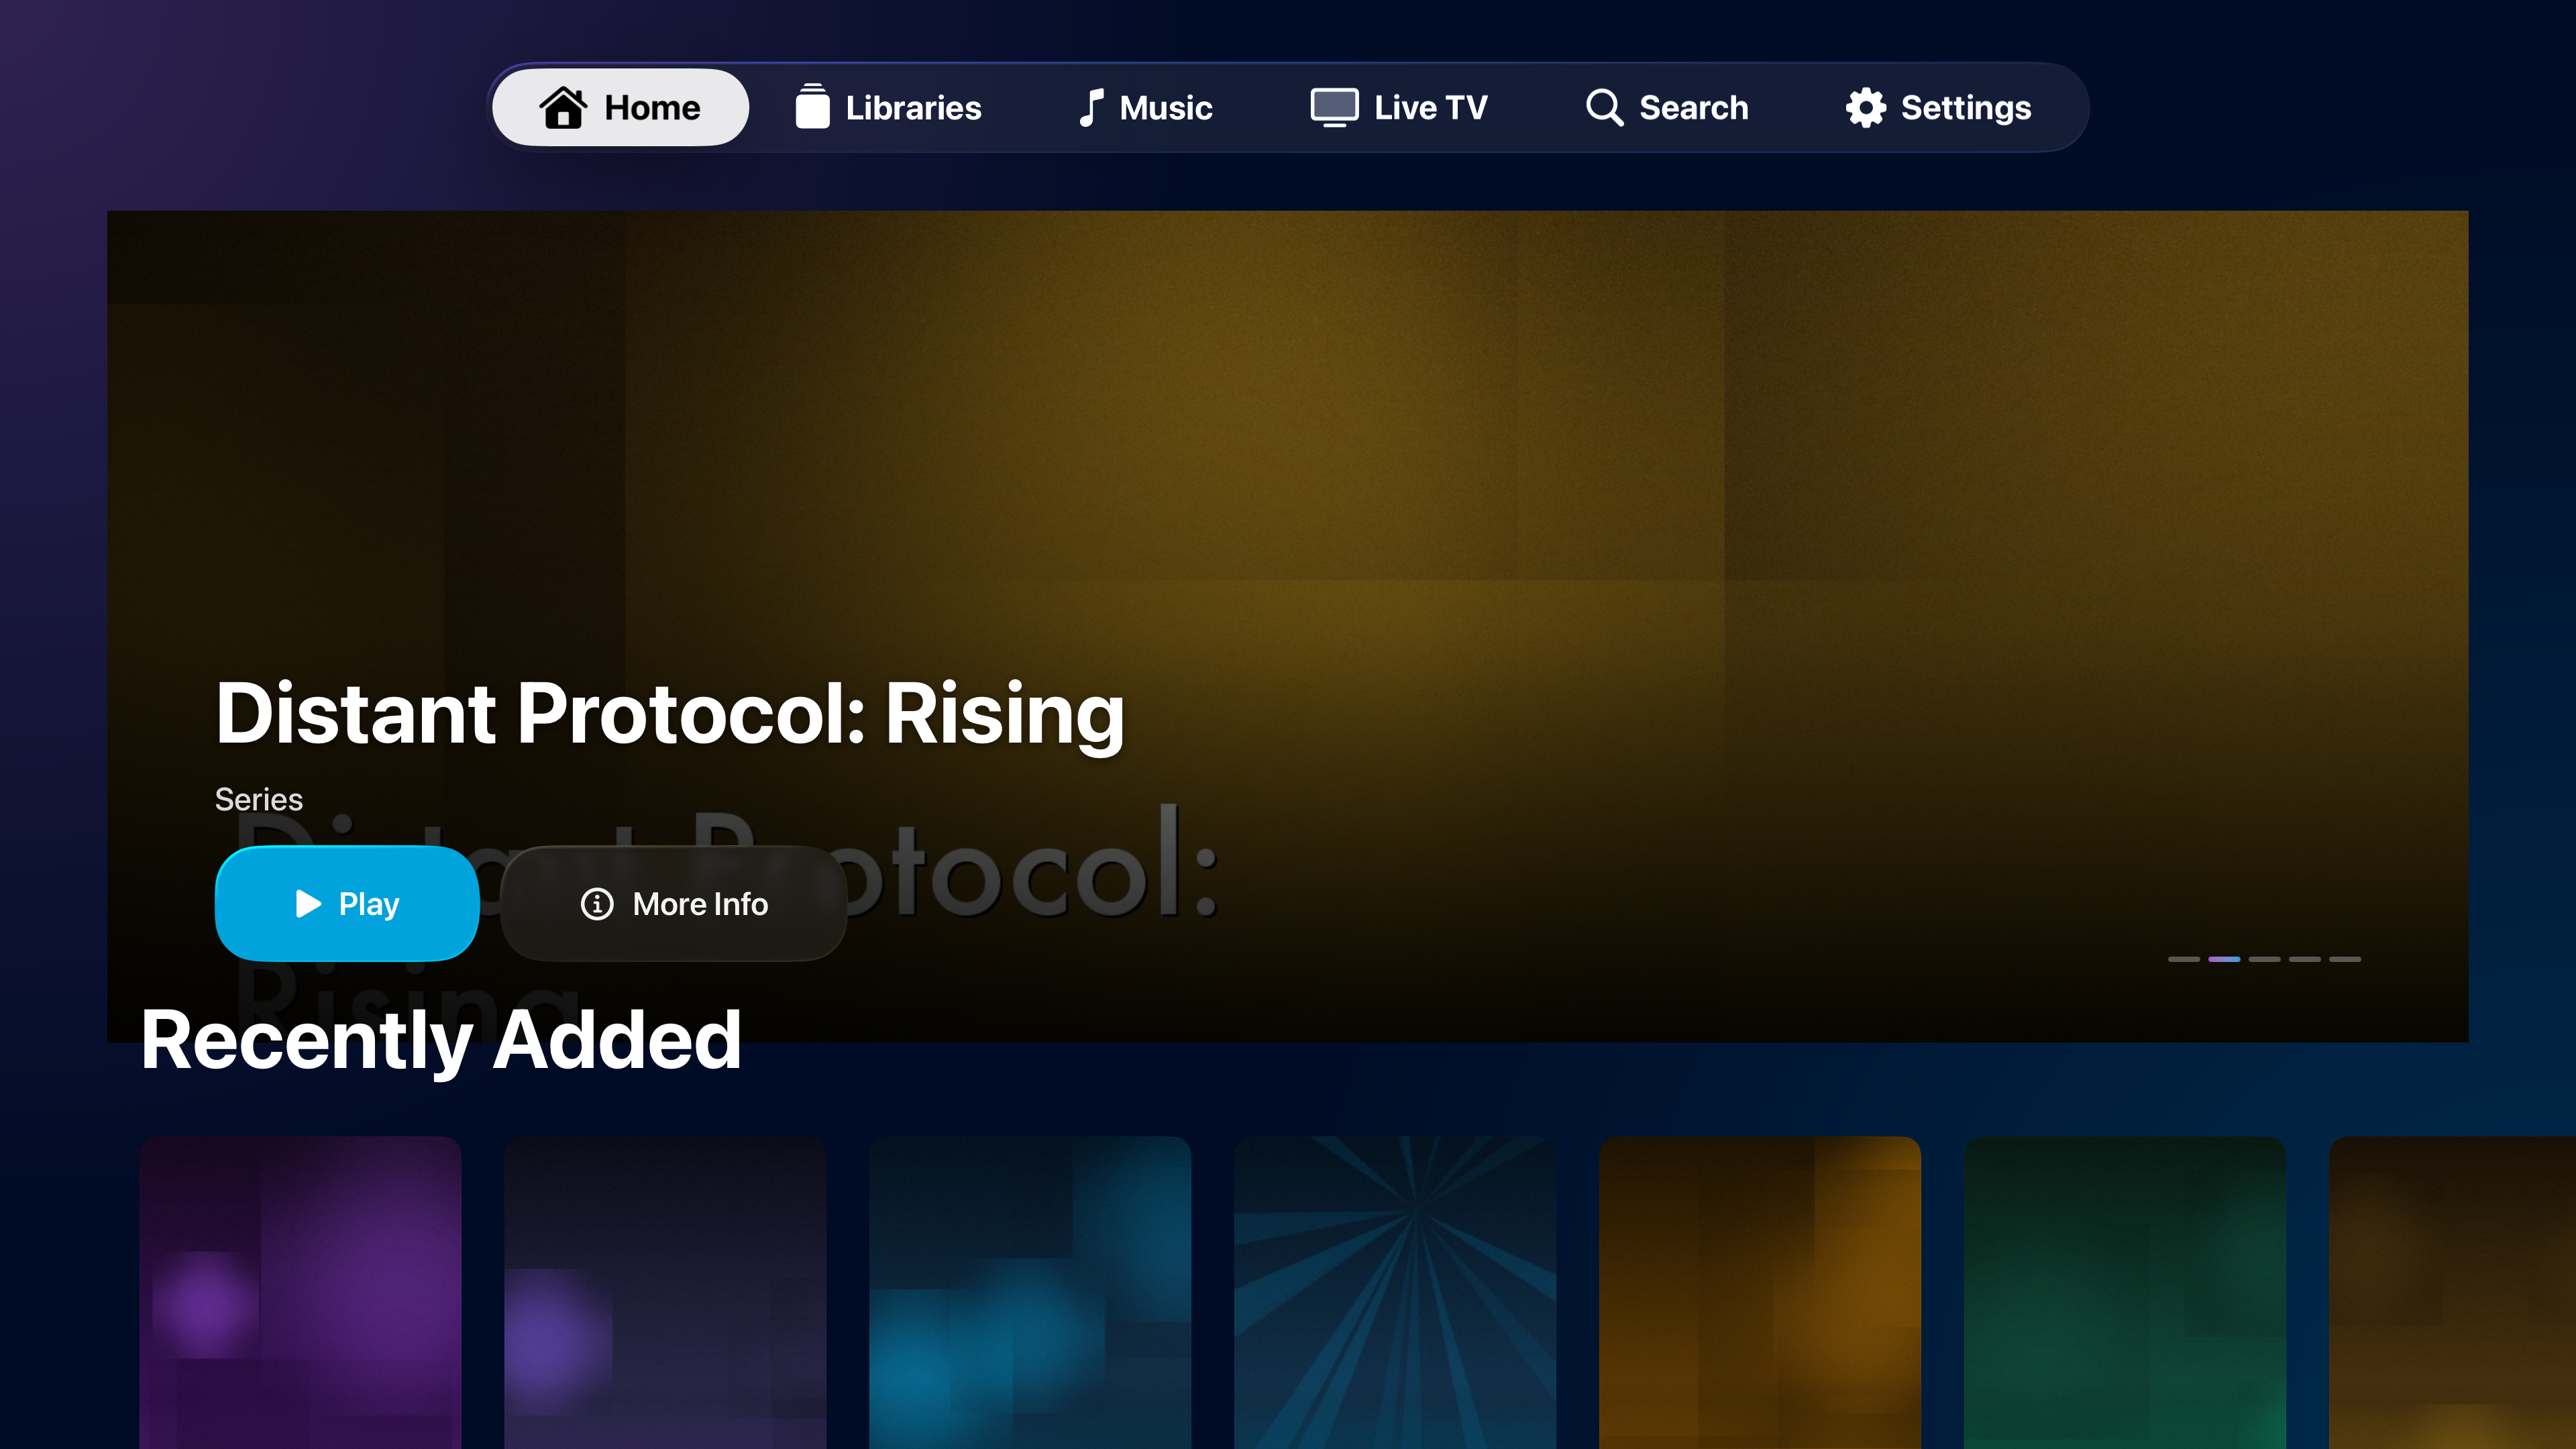Image resolution: width=2576 pixels, height=1449 pixels.
Task: Open the first purple Recently Added poster
Action: point(300,1292)
